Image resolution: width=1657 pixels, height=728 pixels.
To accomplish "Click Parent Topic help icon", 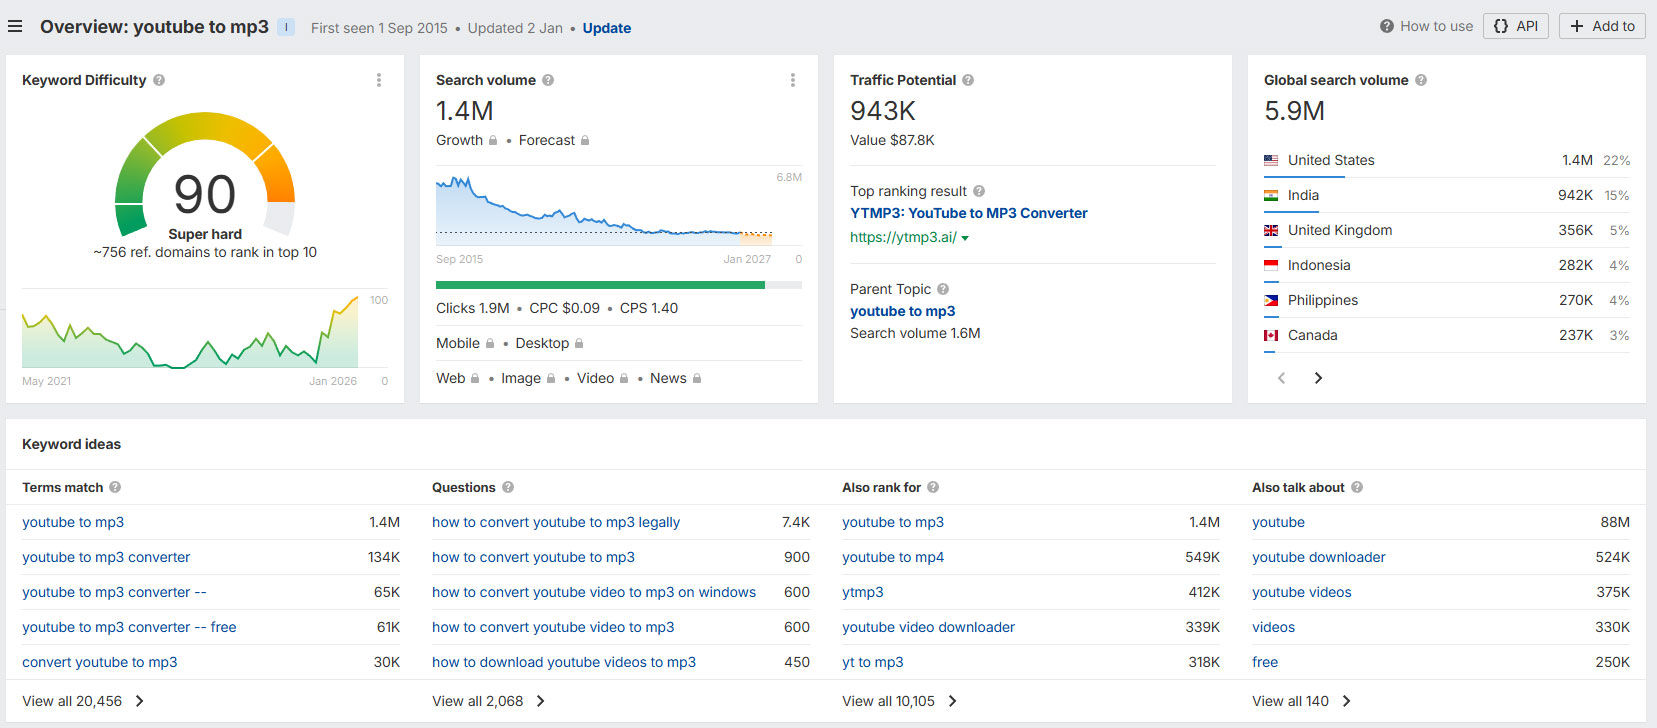I will click(x=943, y=289).
